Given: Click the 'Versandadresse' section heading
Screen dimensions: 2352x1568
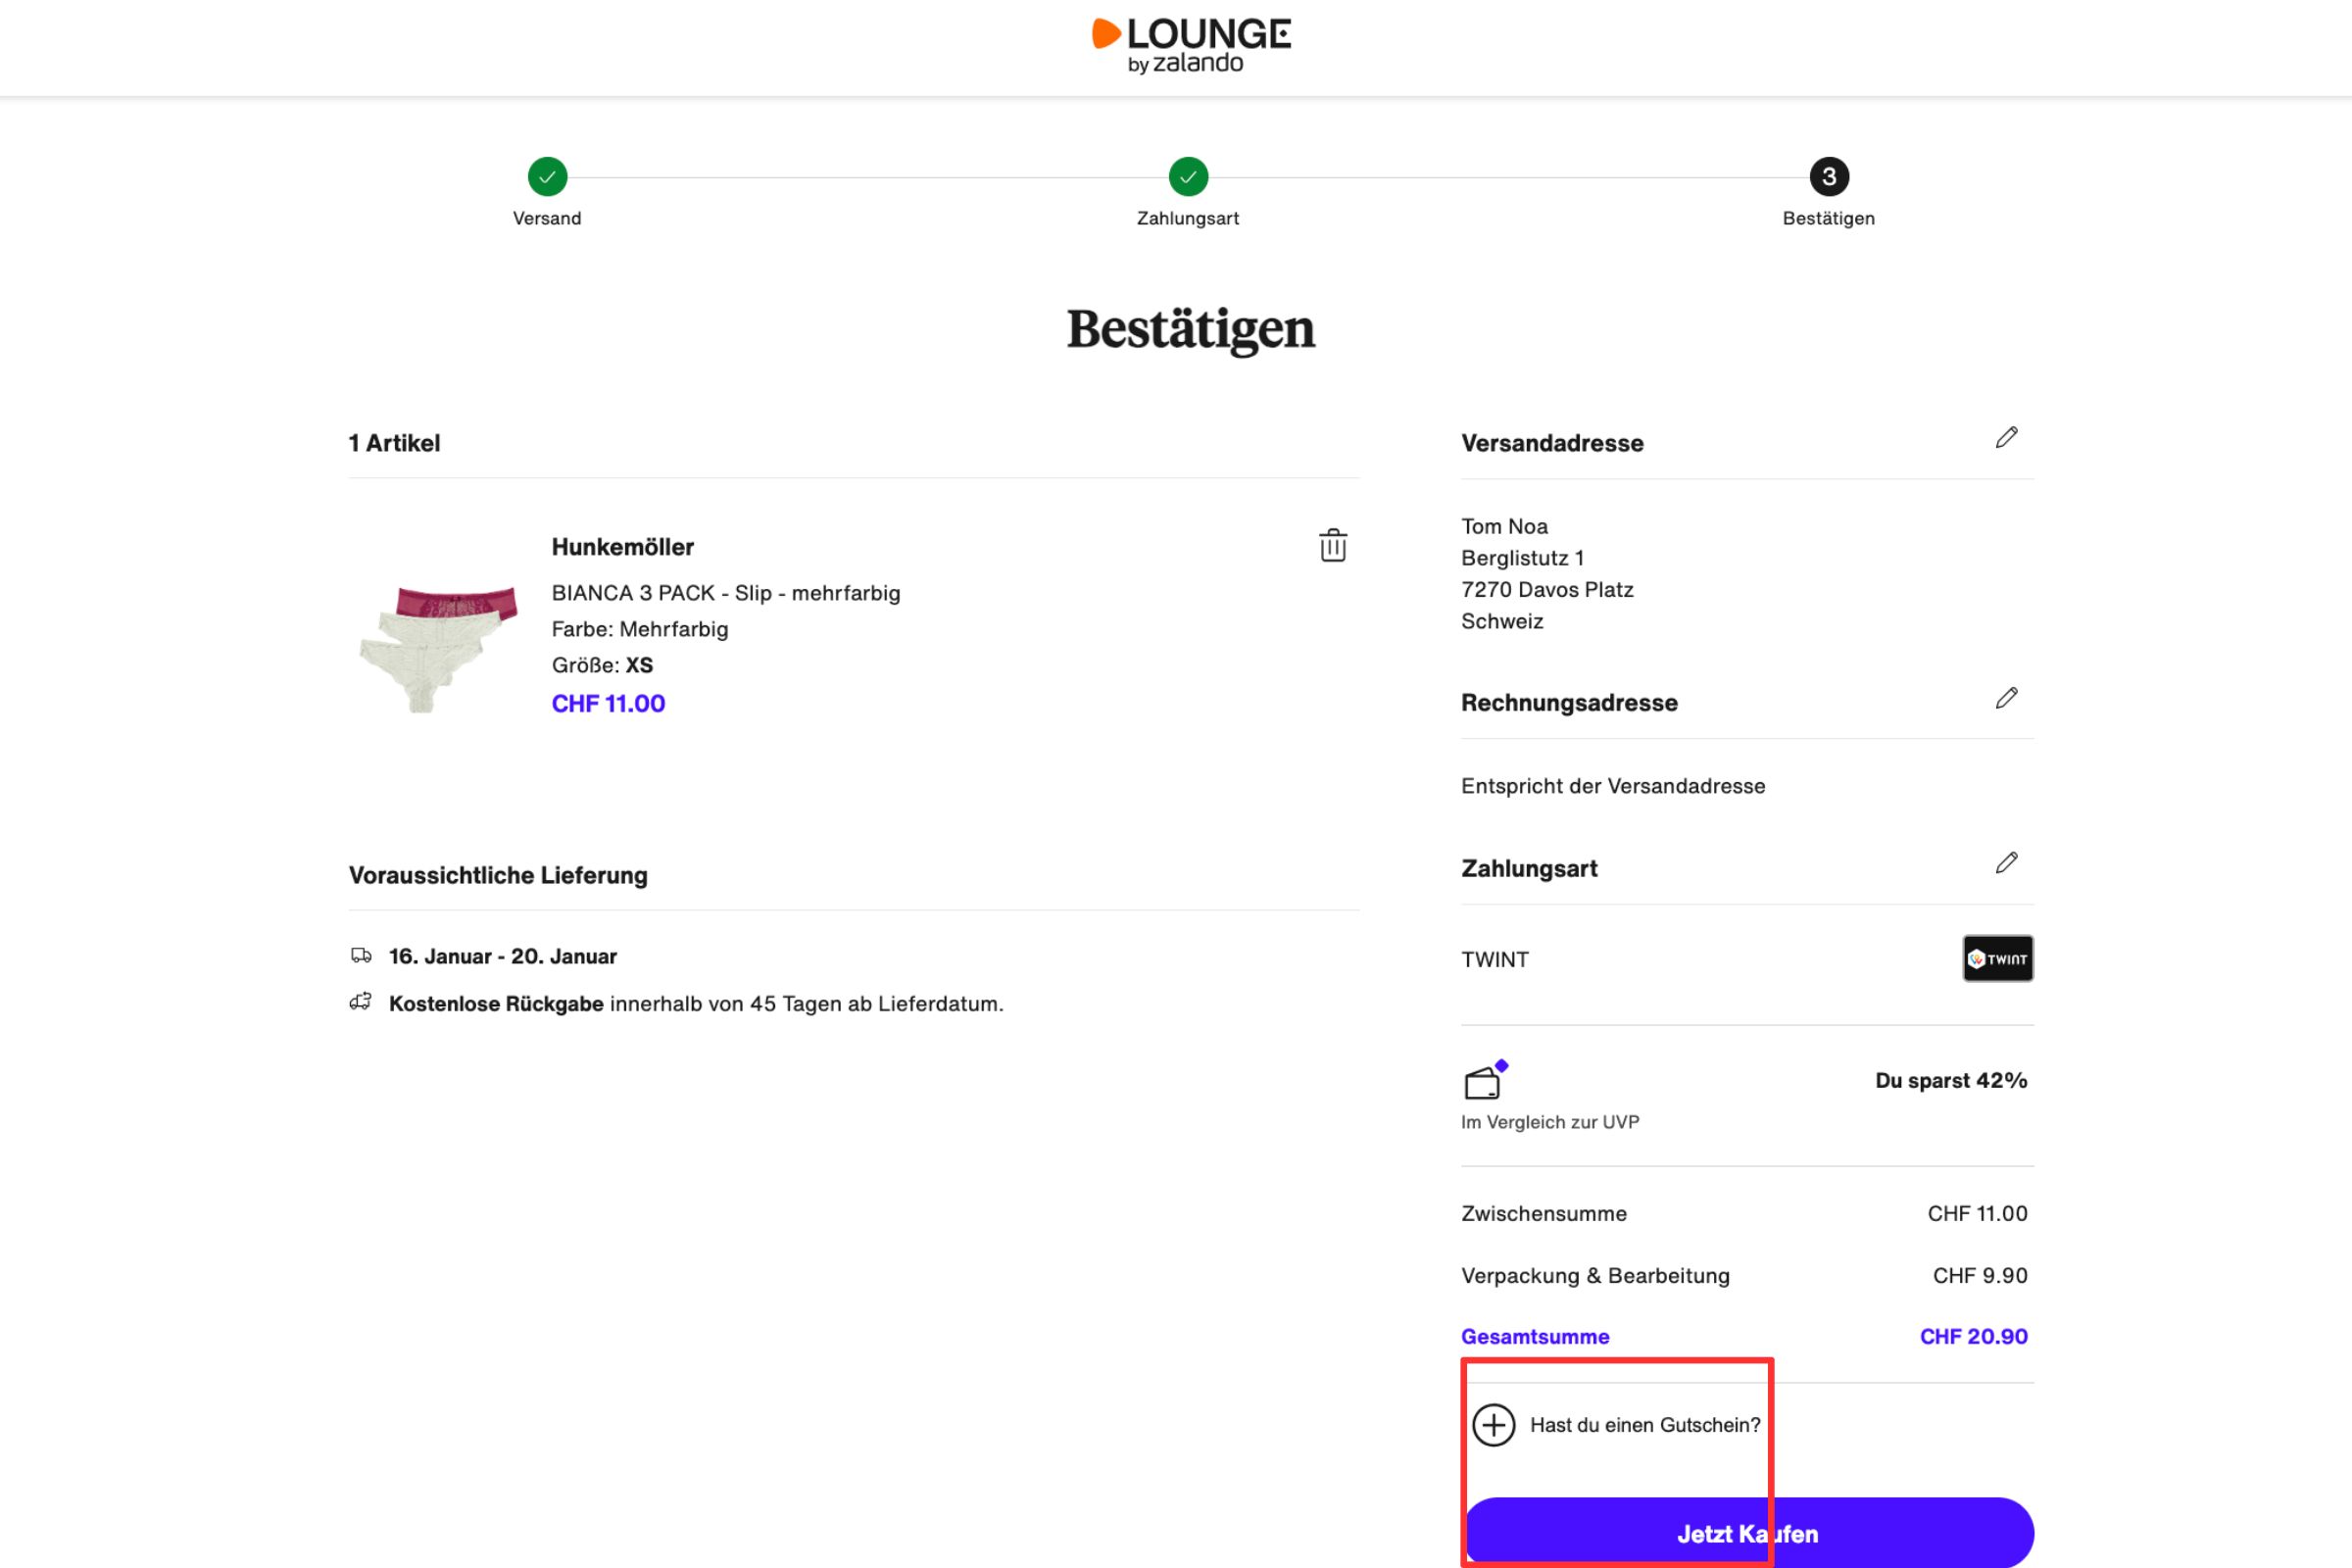Looking at the screenshot, I should coord(1552,443).
